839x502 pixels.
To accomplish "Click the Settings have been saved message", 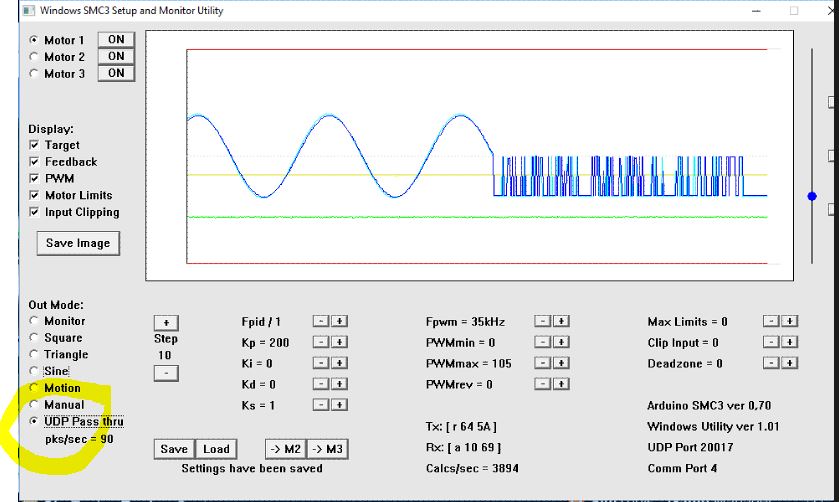I will point(252,468).
